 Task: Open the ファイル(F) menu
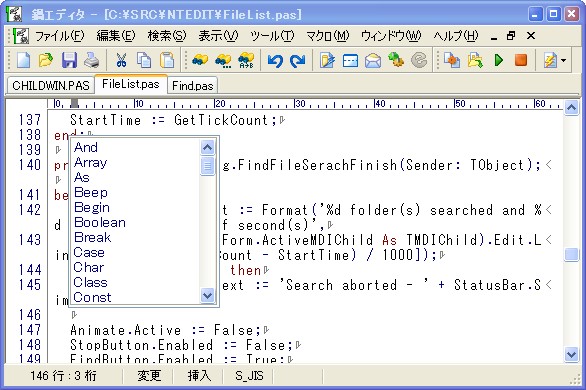59,36
